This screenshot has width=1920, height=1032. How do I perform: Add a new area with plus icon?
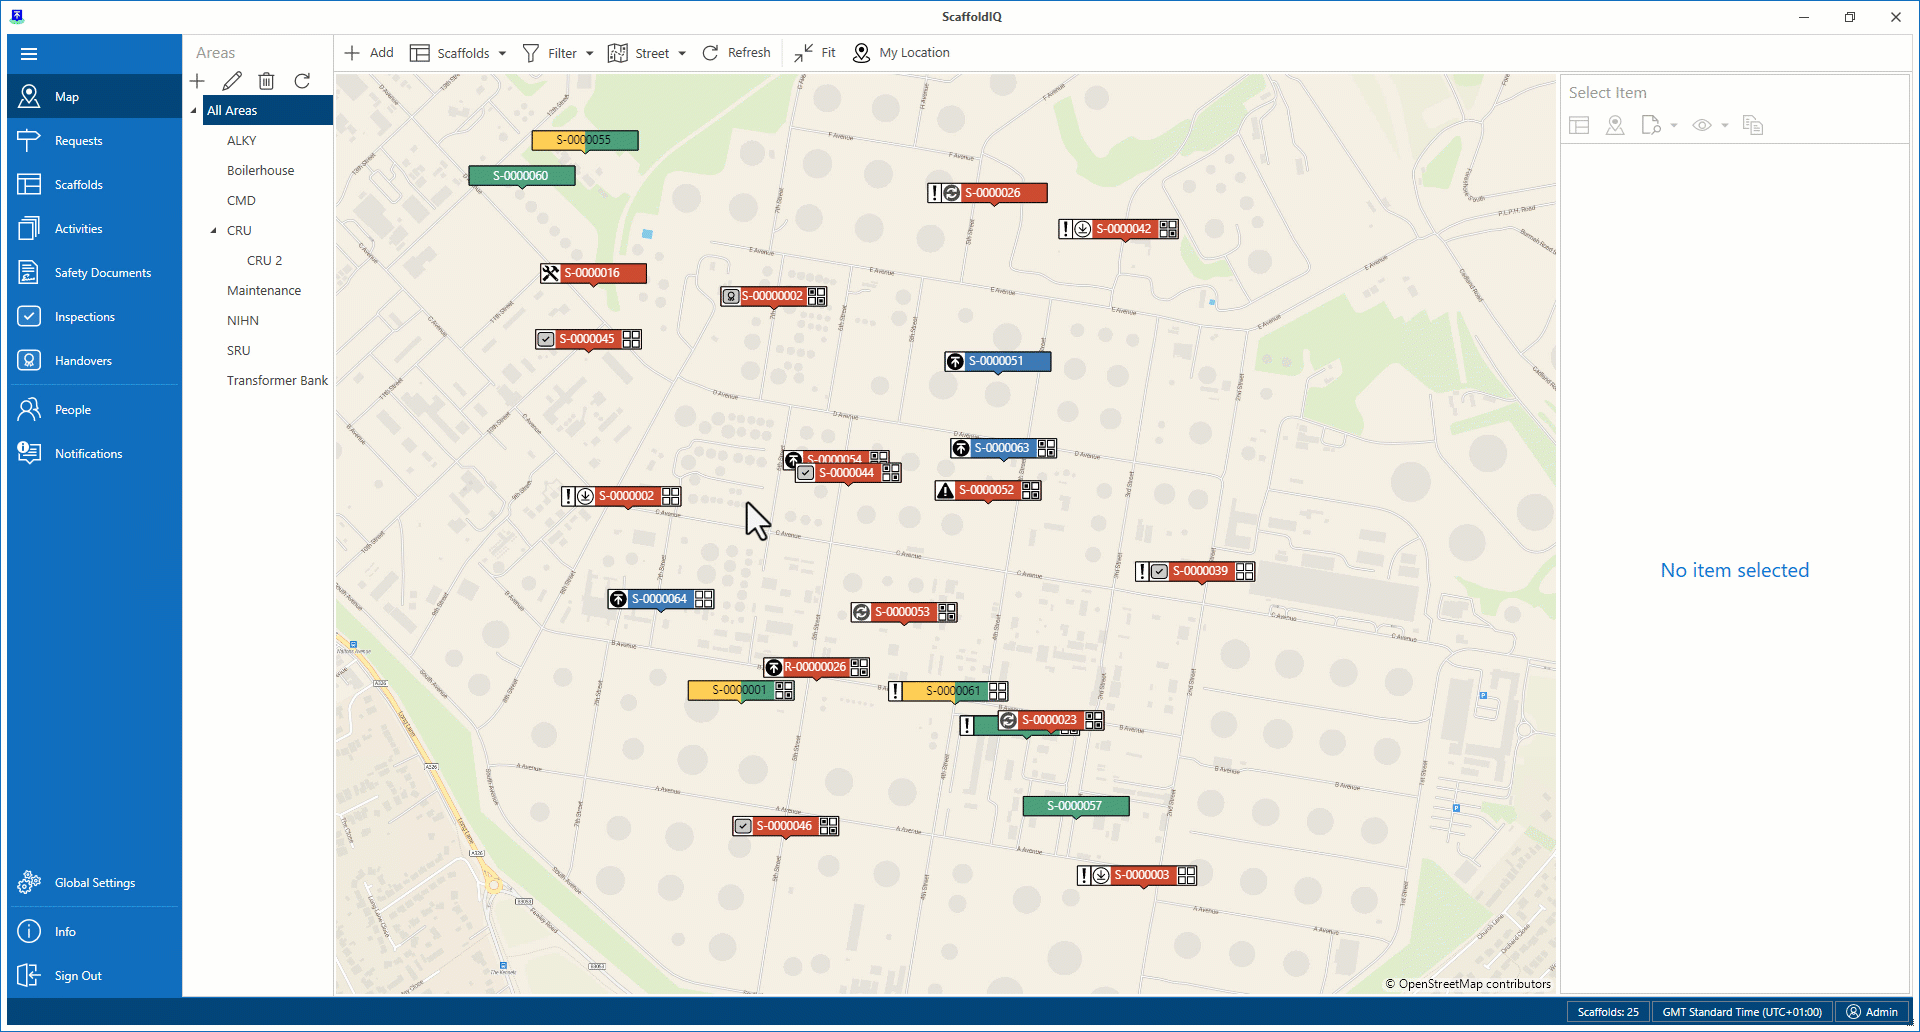click(197, 81)
